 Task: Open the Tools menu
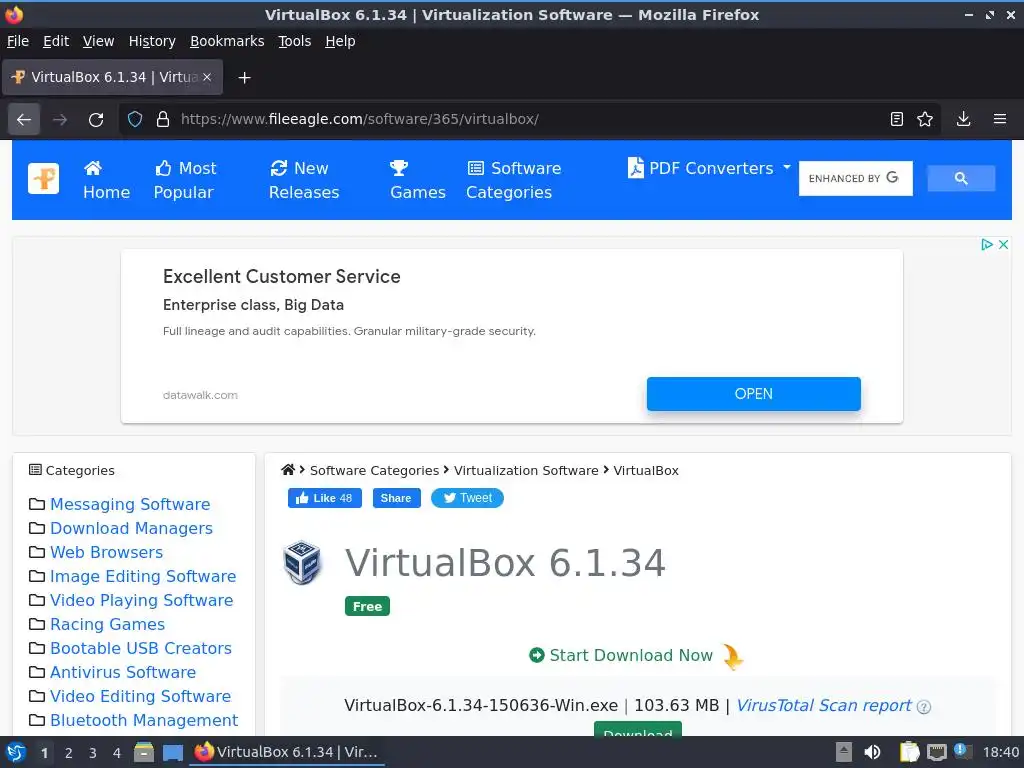pyautogui.click(x=295, y=41)
